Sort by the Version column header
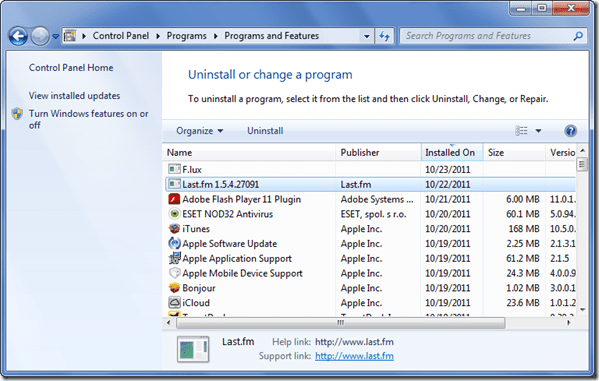 coord(561,152)
